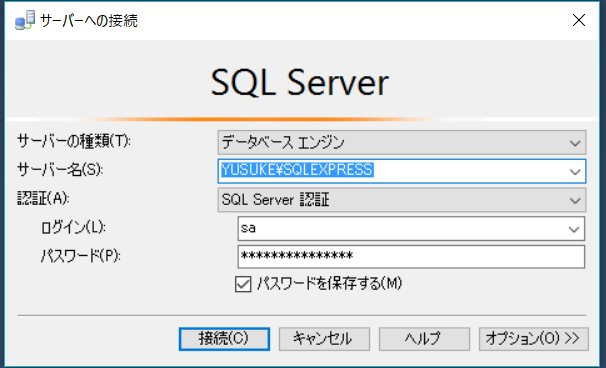Click the パスワード(P) label
606x368 pixels.
click(81, 256)
